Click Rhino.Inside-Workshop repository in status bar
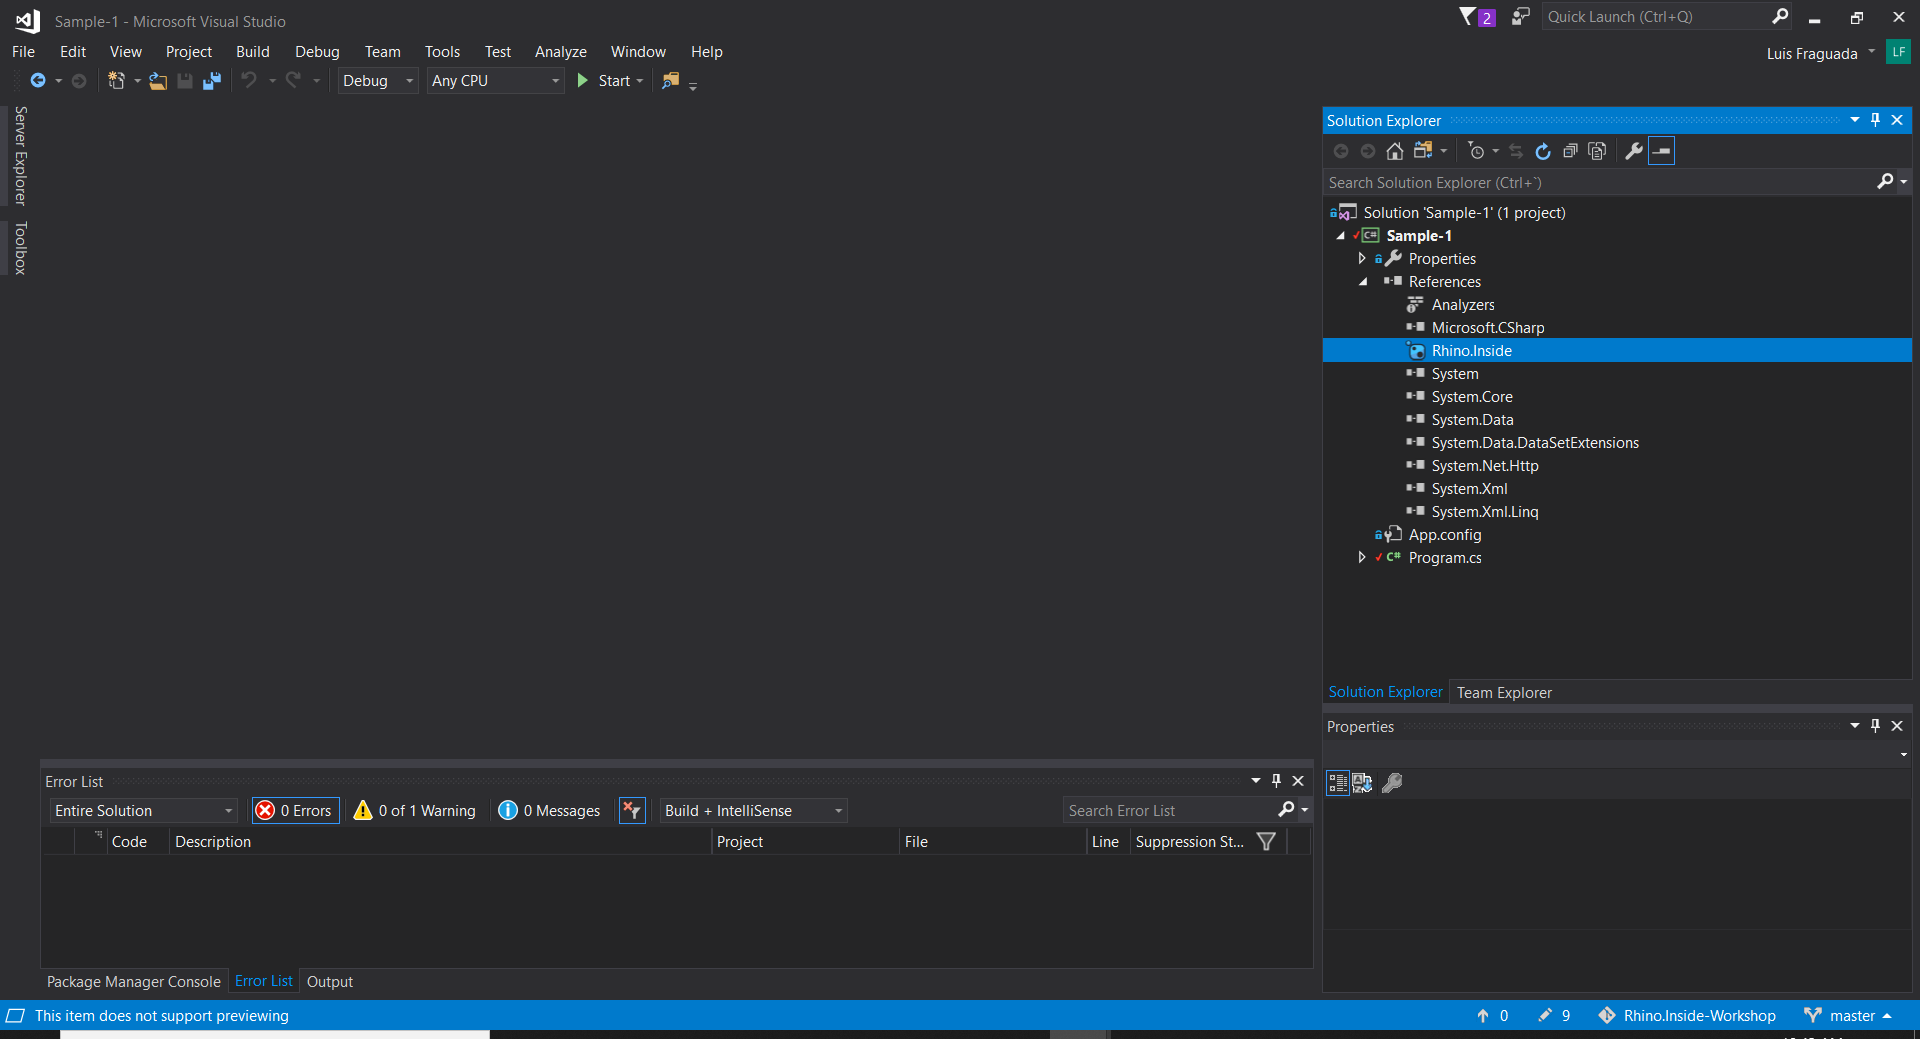Viewport: 1920px width, 1039px height. tap(1687, 1015)
